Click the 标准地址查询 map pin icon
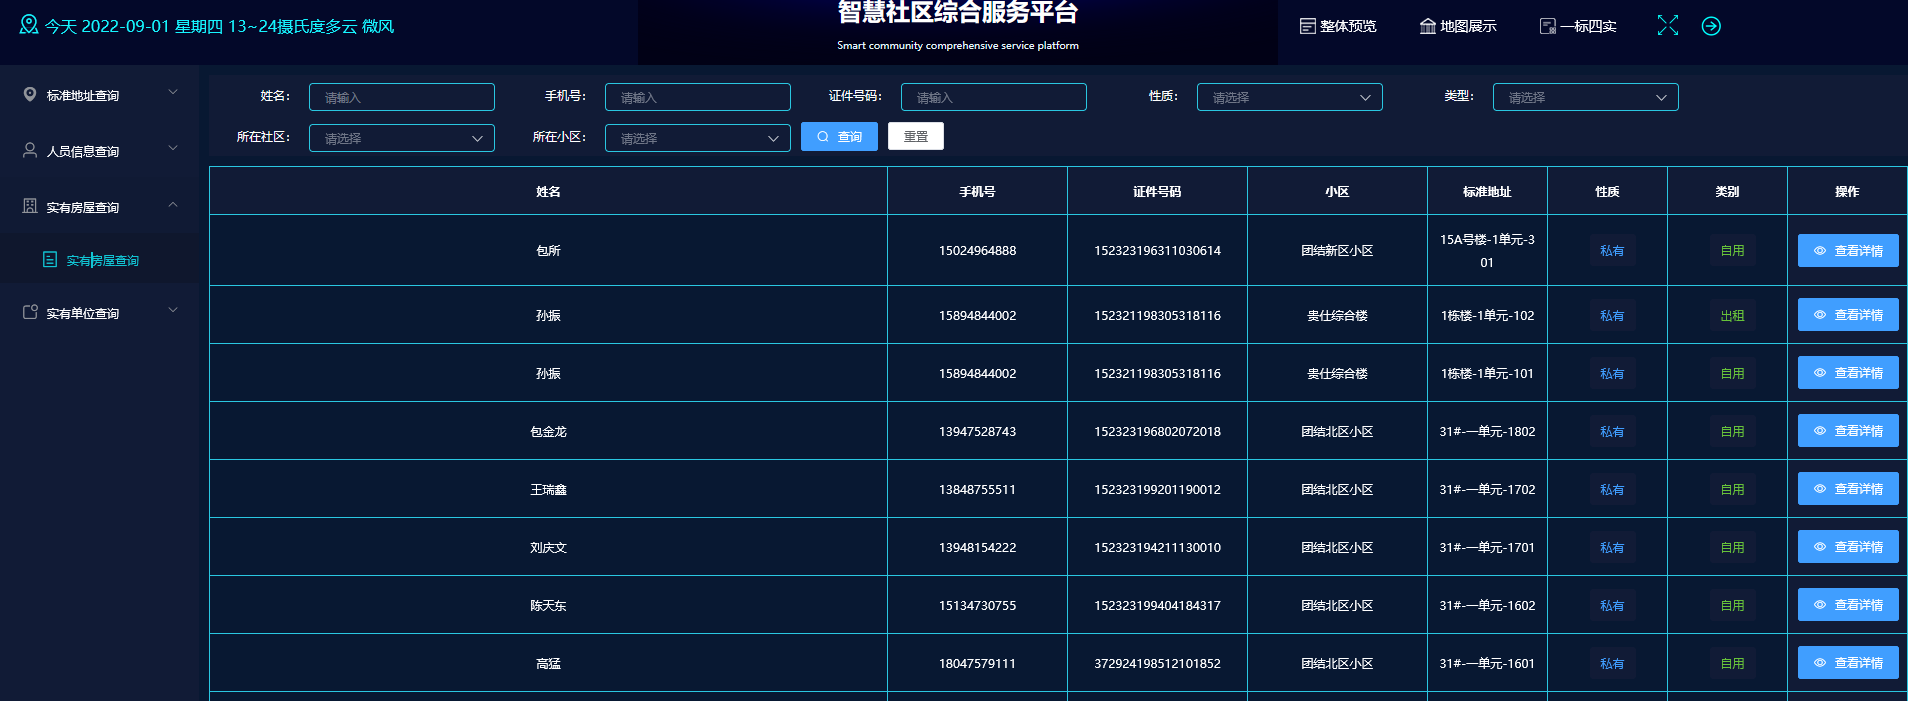1908x701 pixels. pos(30,95)
